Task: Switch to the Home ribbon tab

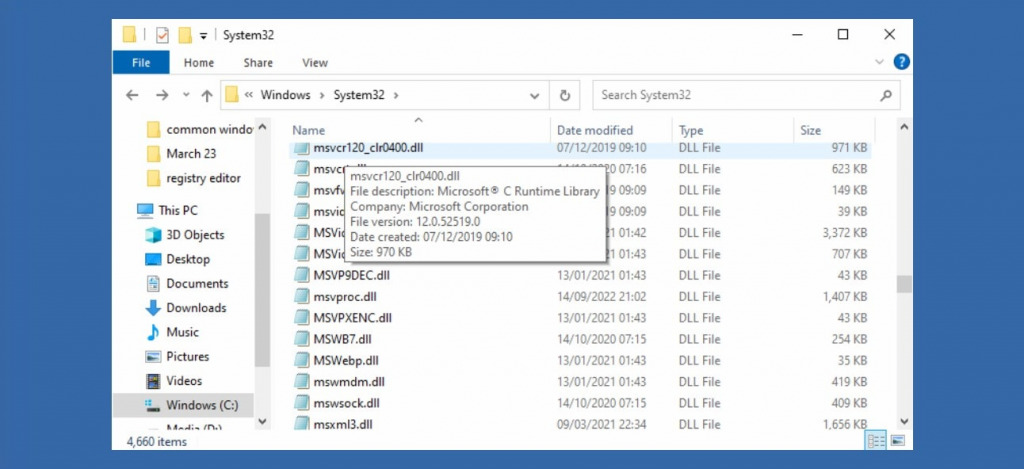Action: tap(199, 63)
